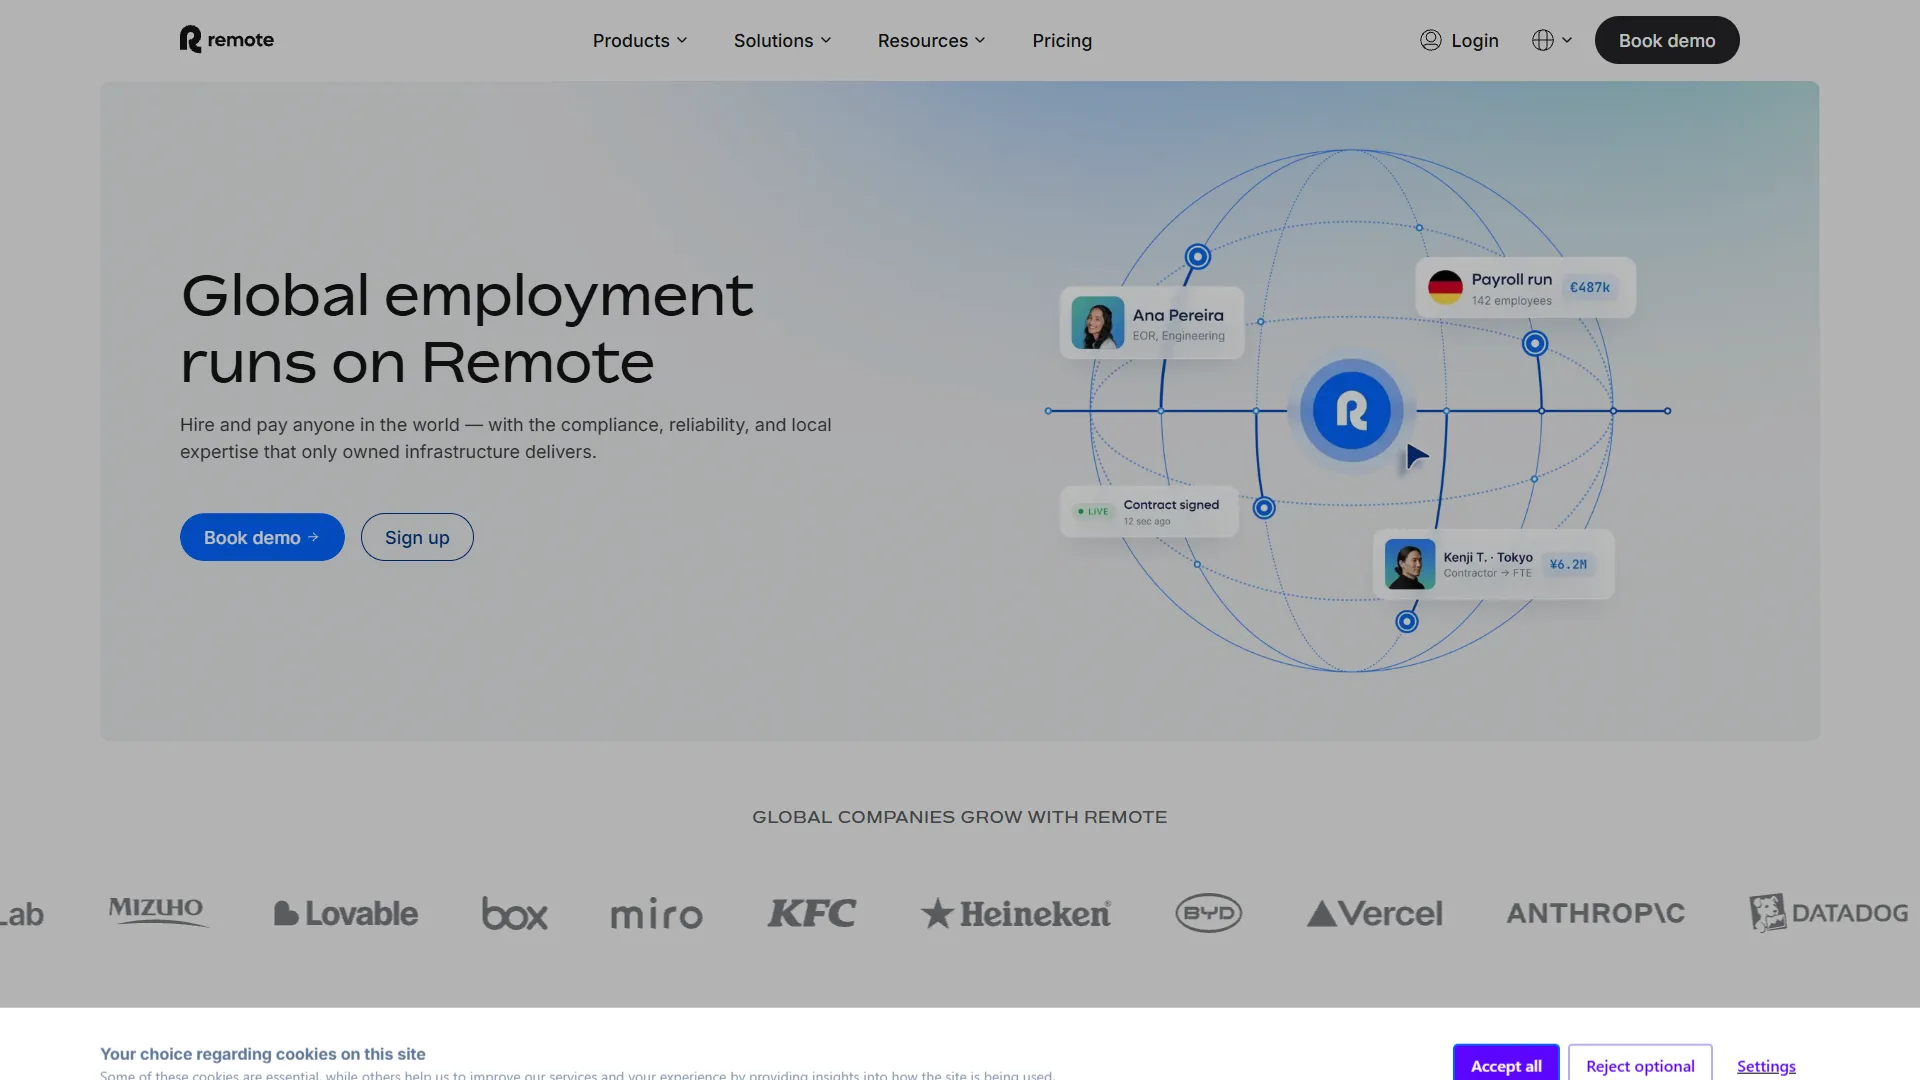This screenshot has width=1920, height=1080.
Task: Click the Anthropic logo
Action: point(1596,913)
